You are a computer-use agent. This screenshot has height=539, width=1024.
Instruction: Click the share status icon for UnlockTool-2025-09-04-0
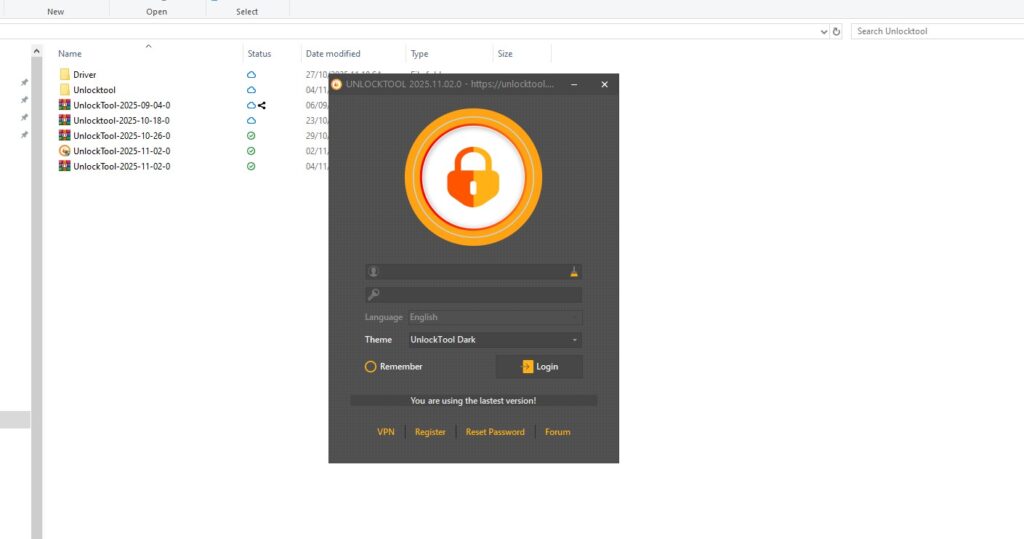(262, 105)
